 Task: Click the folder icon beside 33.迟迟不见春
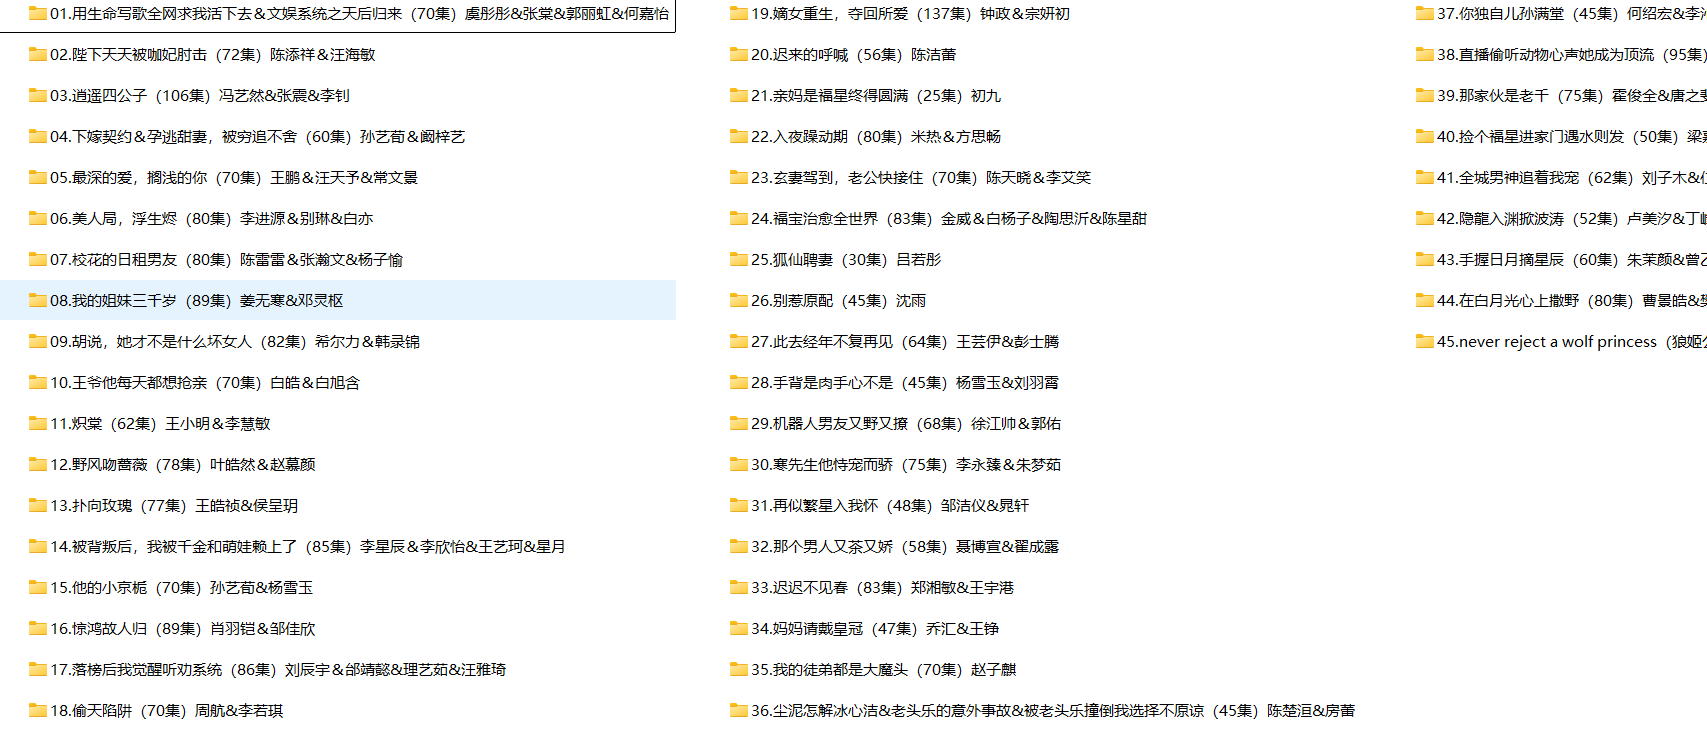(x=739, y=587)
